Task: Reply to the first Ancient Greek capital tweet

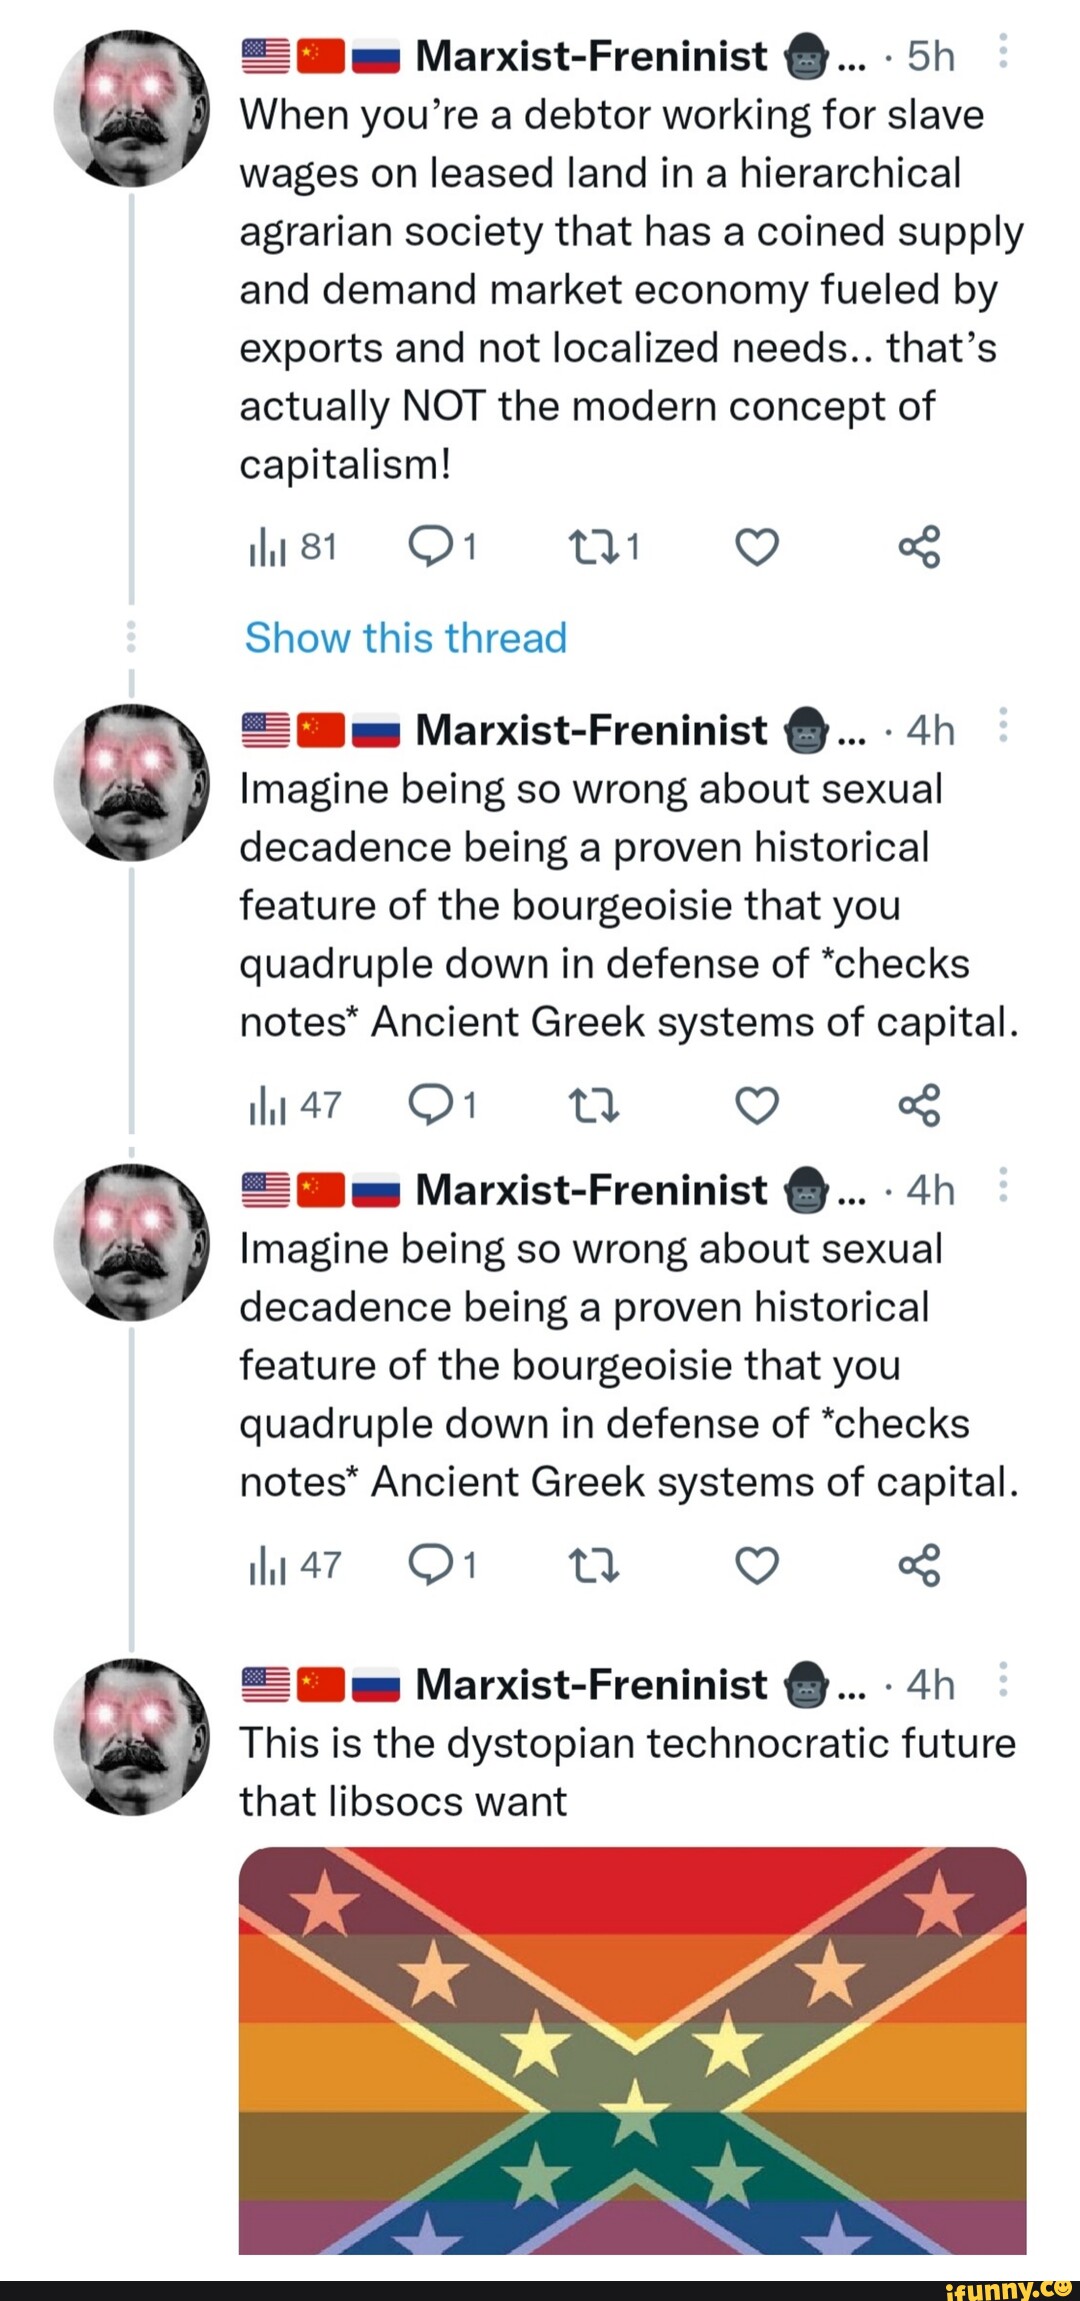Action: (430, 1105)
